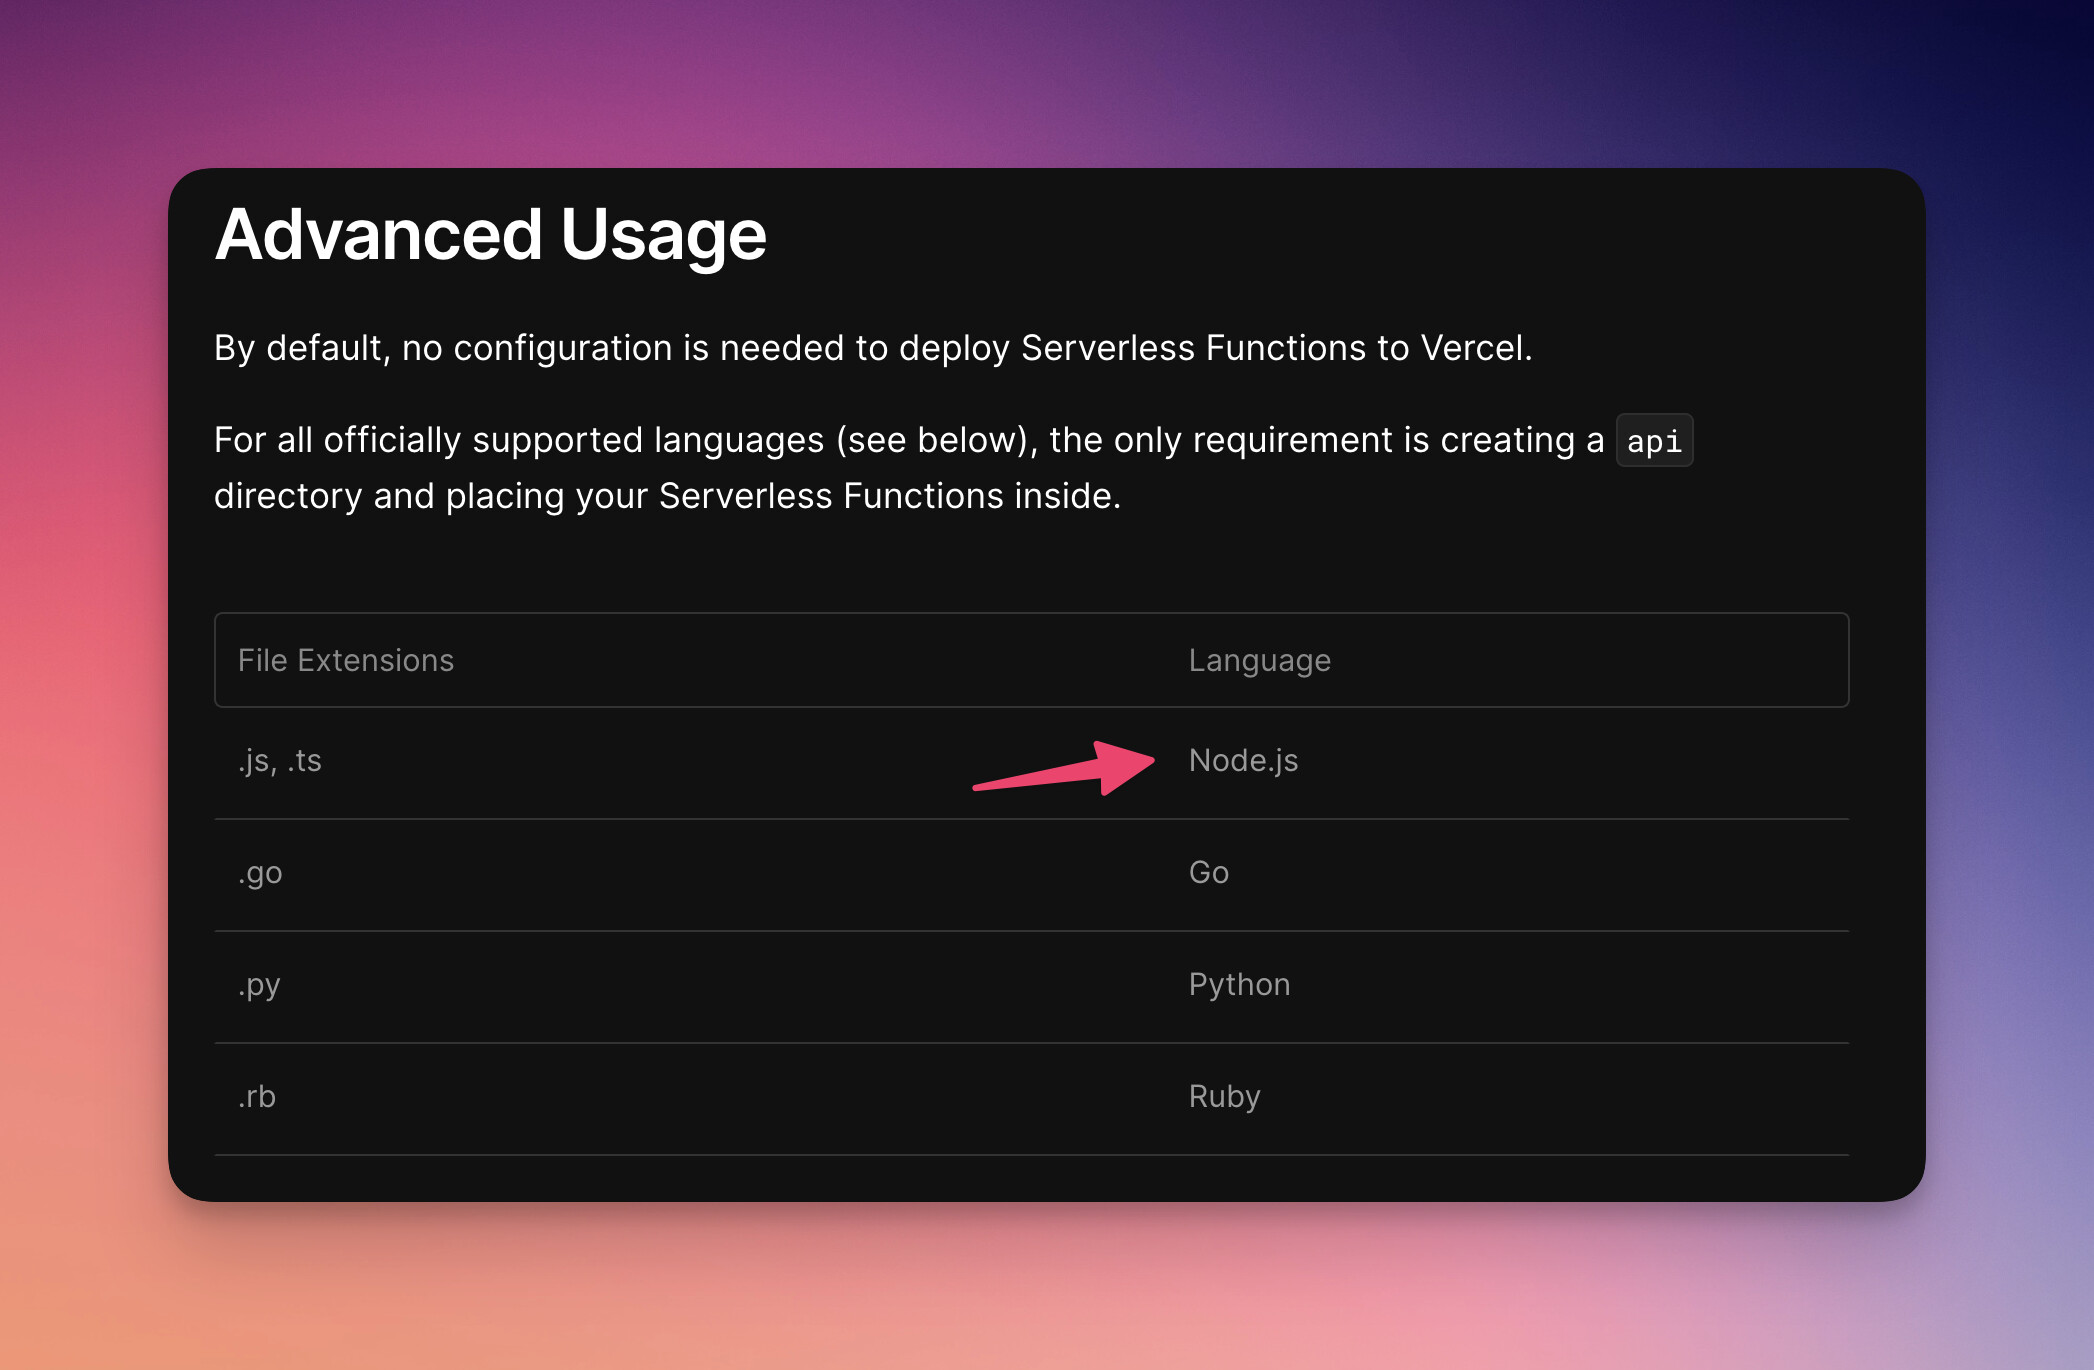Select the .py extension cell

click(259, 985)
